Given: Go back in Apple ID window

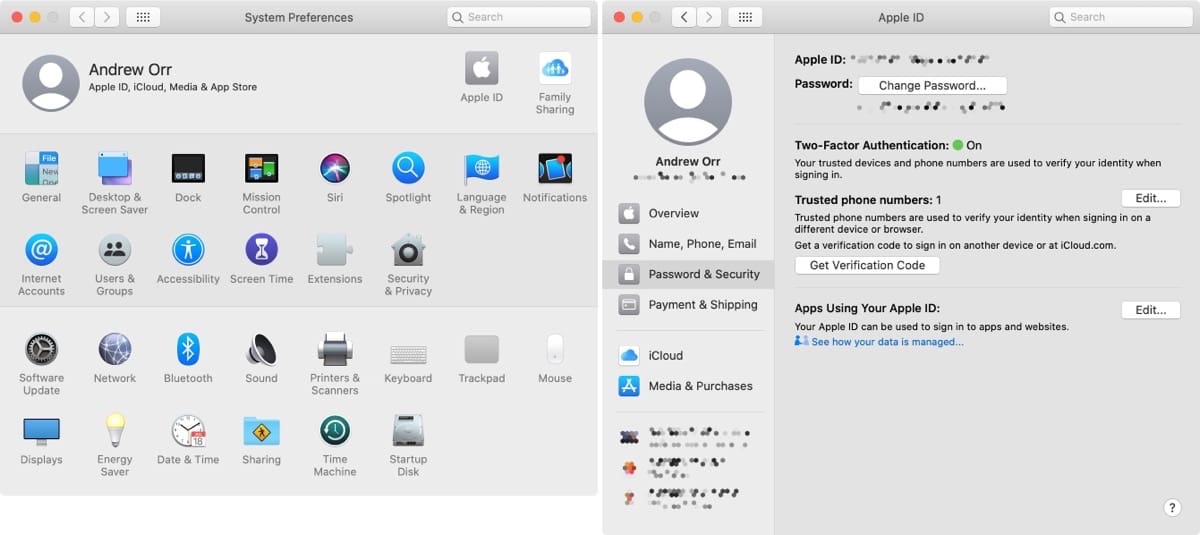Looking at the screenshot, I should coord(684,17).
